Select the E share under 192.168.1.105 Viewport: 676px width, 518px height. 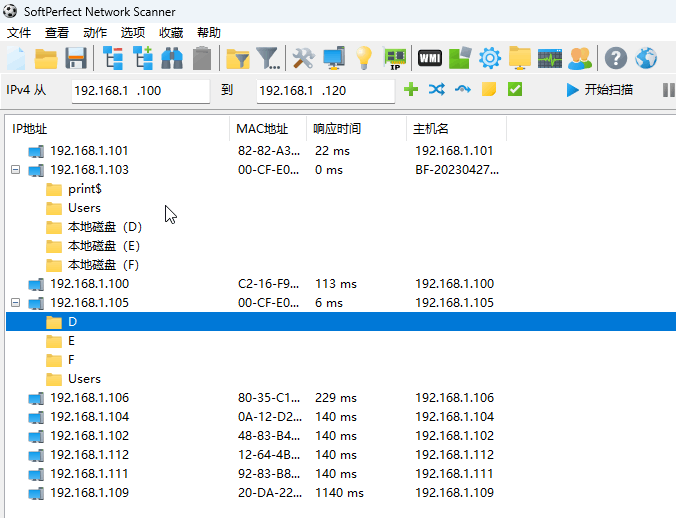(71, 341)
